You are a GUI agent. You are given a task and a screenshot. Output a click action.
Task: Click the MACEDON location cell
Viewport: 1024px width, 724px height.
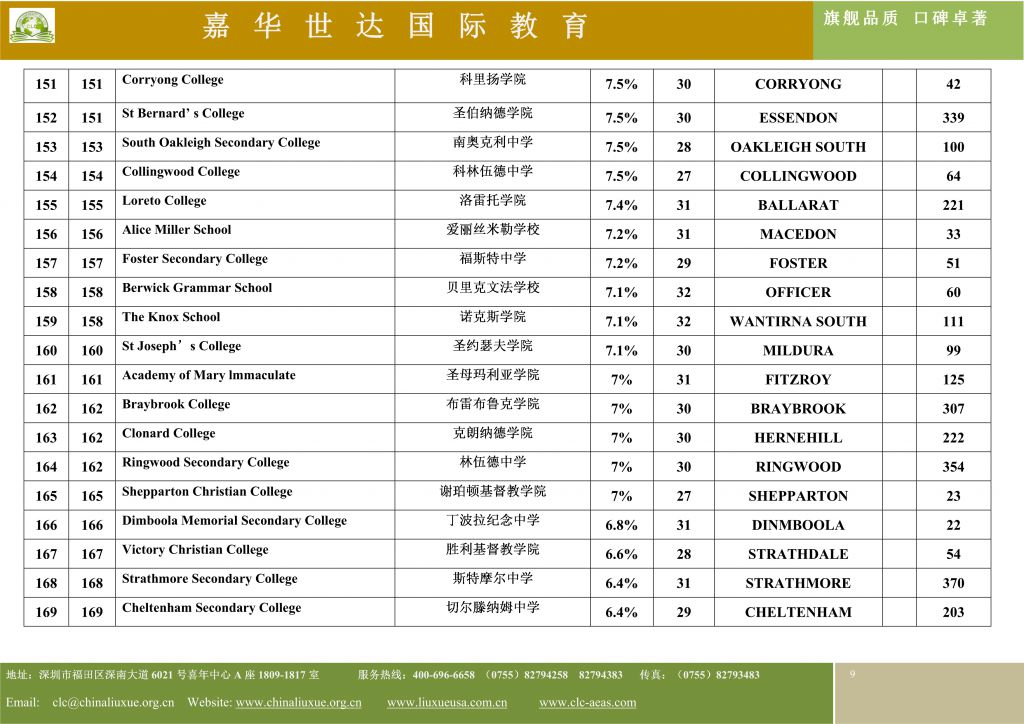798,234
